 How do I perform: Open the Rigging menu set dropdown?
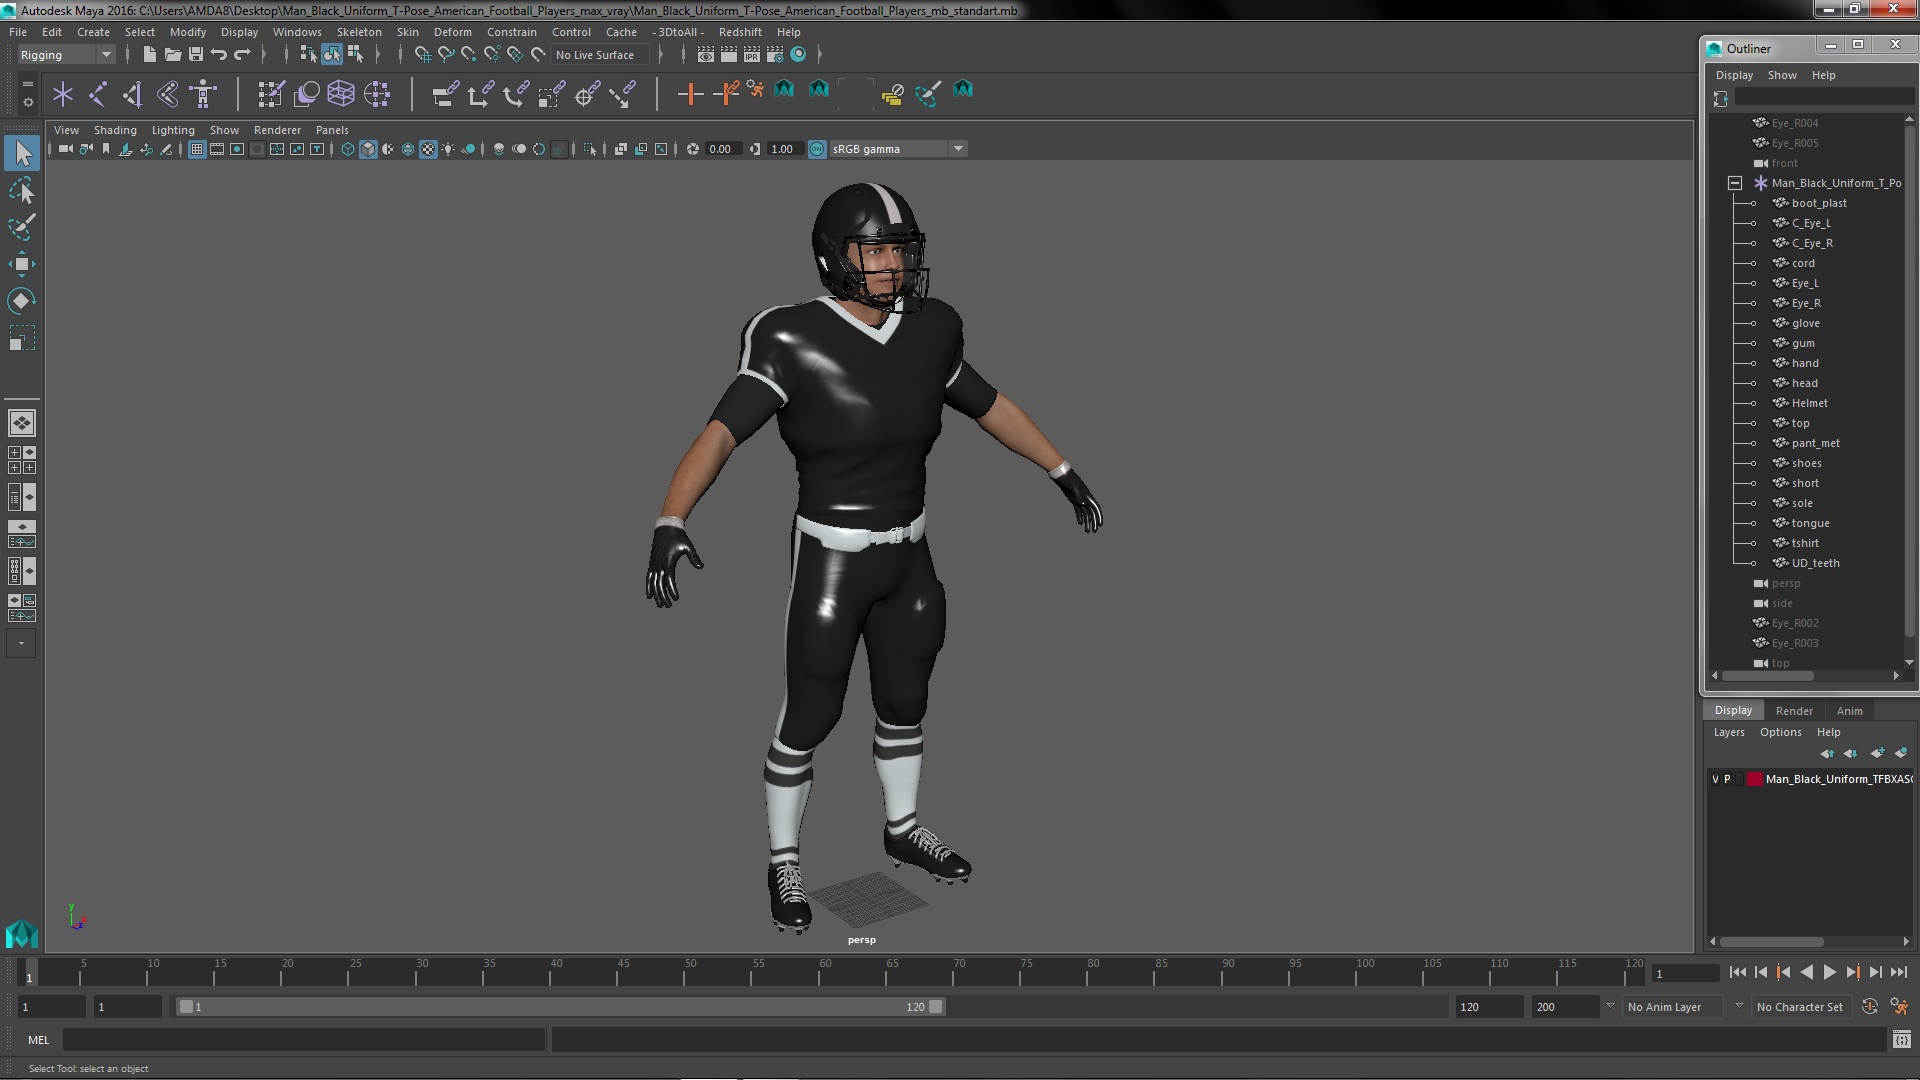tap(66, 55)
